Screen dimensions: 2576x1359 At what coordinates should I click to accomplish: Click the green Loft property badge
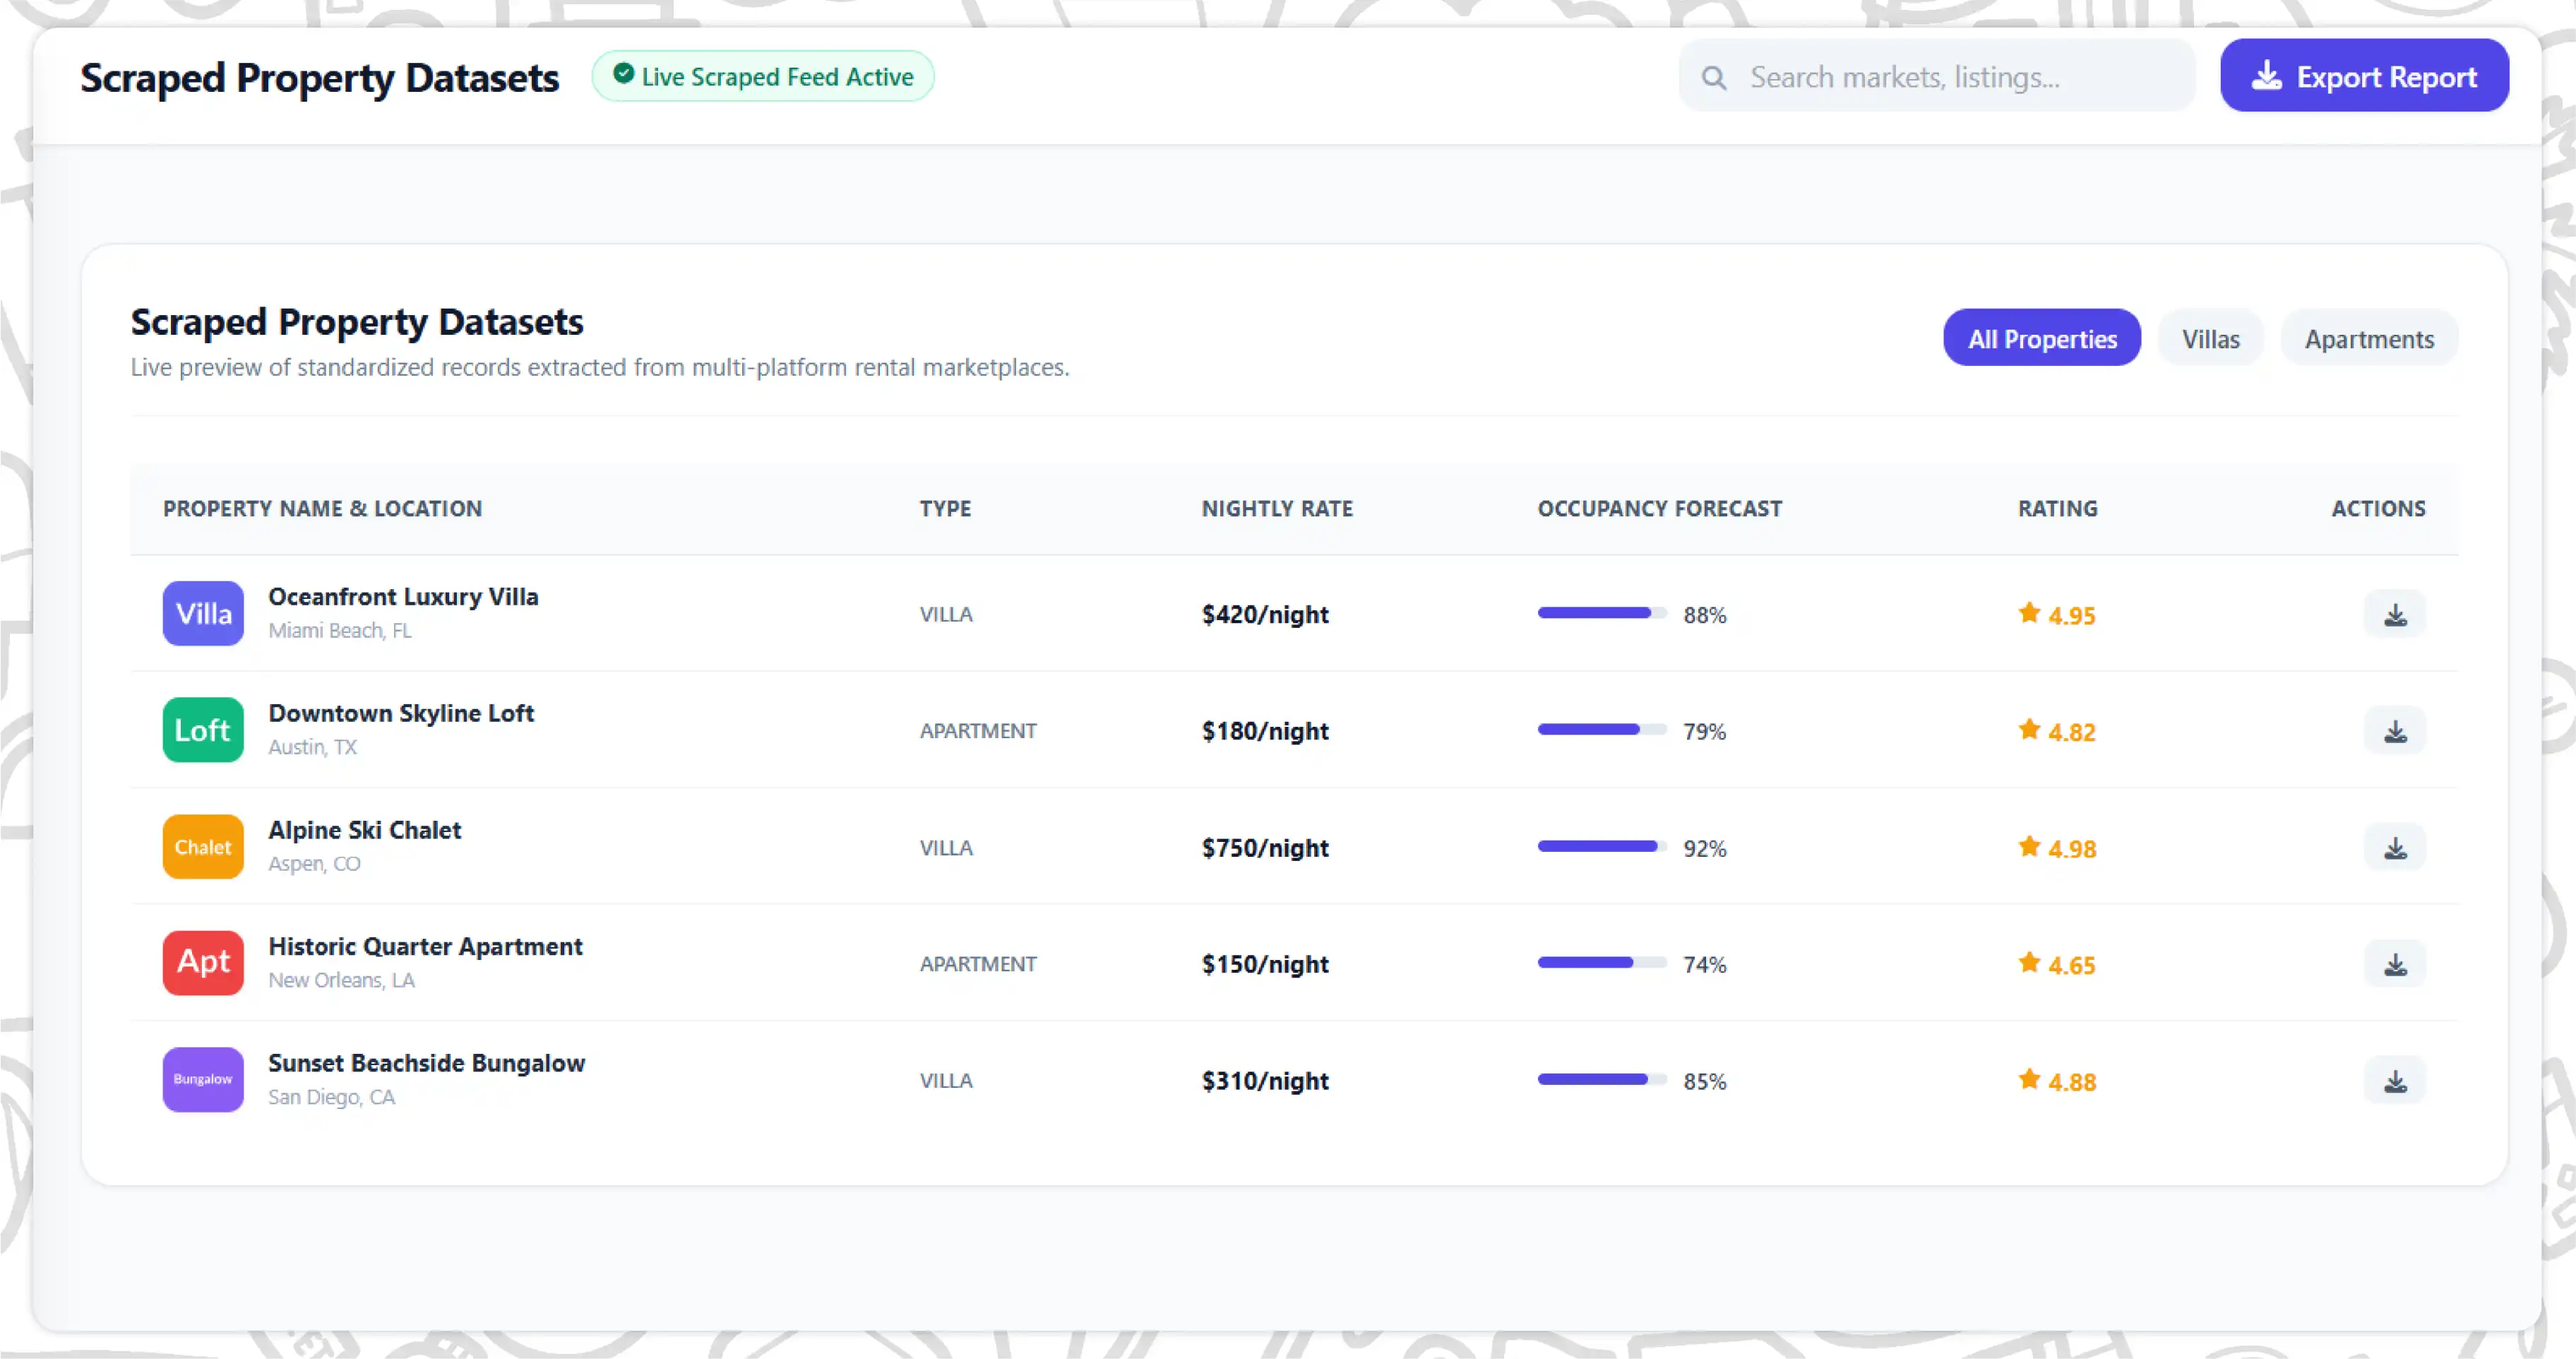pos(203,730)
